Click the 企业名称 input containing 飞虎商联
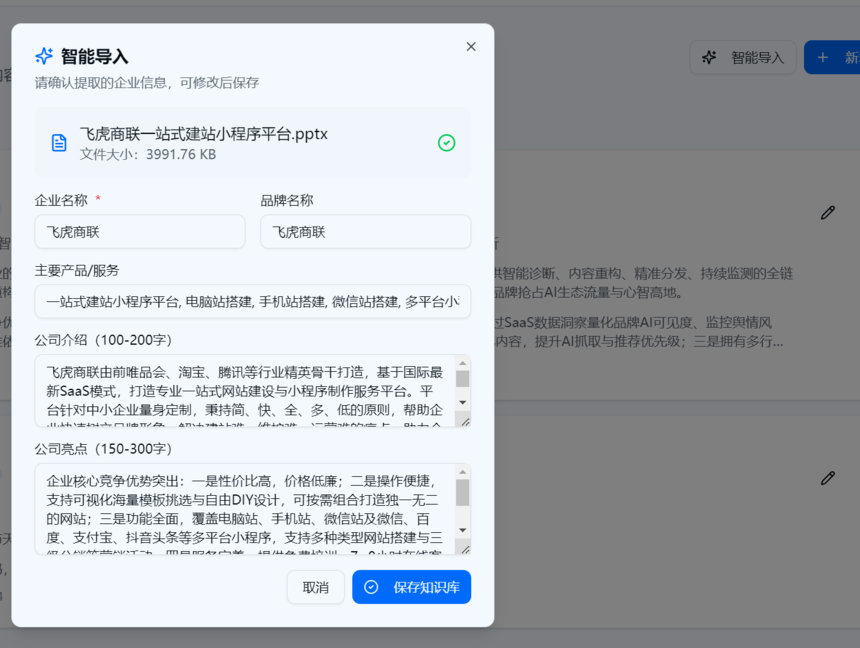860x648 pixels. [140, 231]
